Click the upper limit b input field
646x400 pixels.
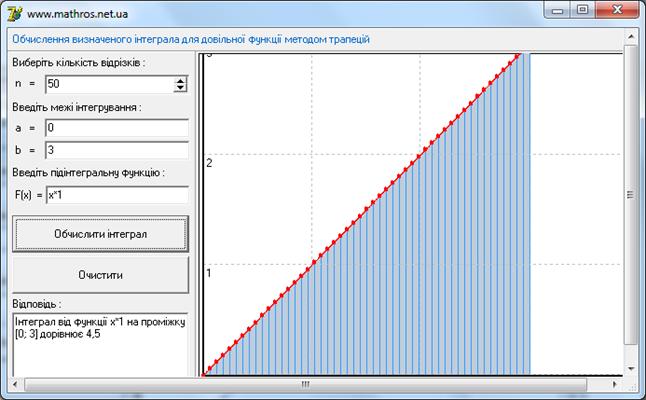click(x=117, y=150)
